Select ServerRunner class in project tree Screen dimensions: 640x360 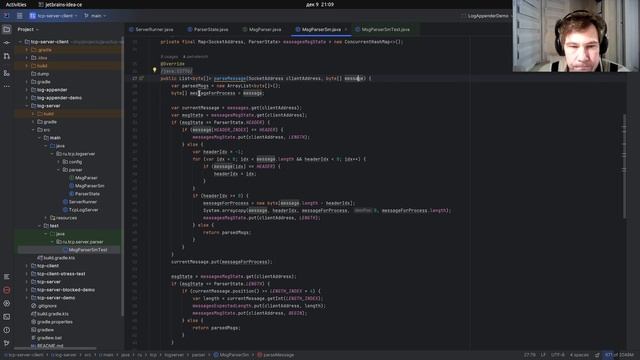coord(80,202)
